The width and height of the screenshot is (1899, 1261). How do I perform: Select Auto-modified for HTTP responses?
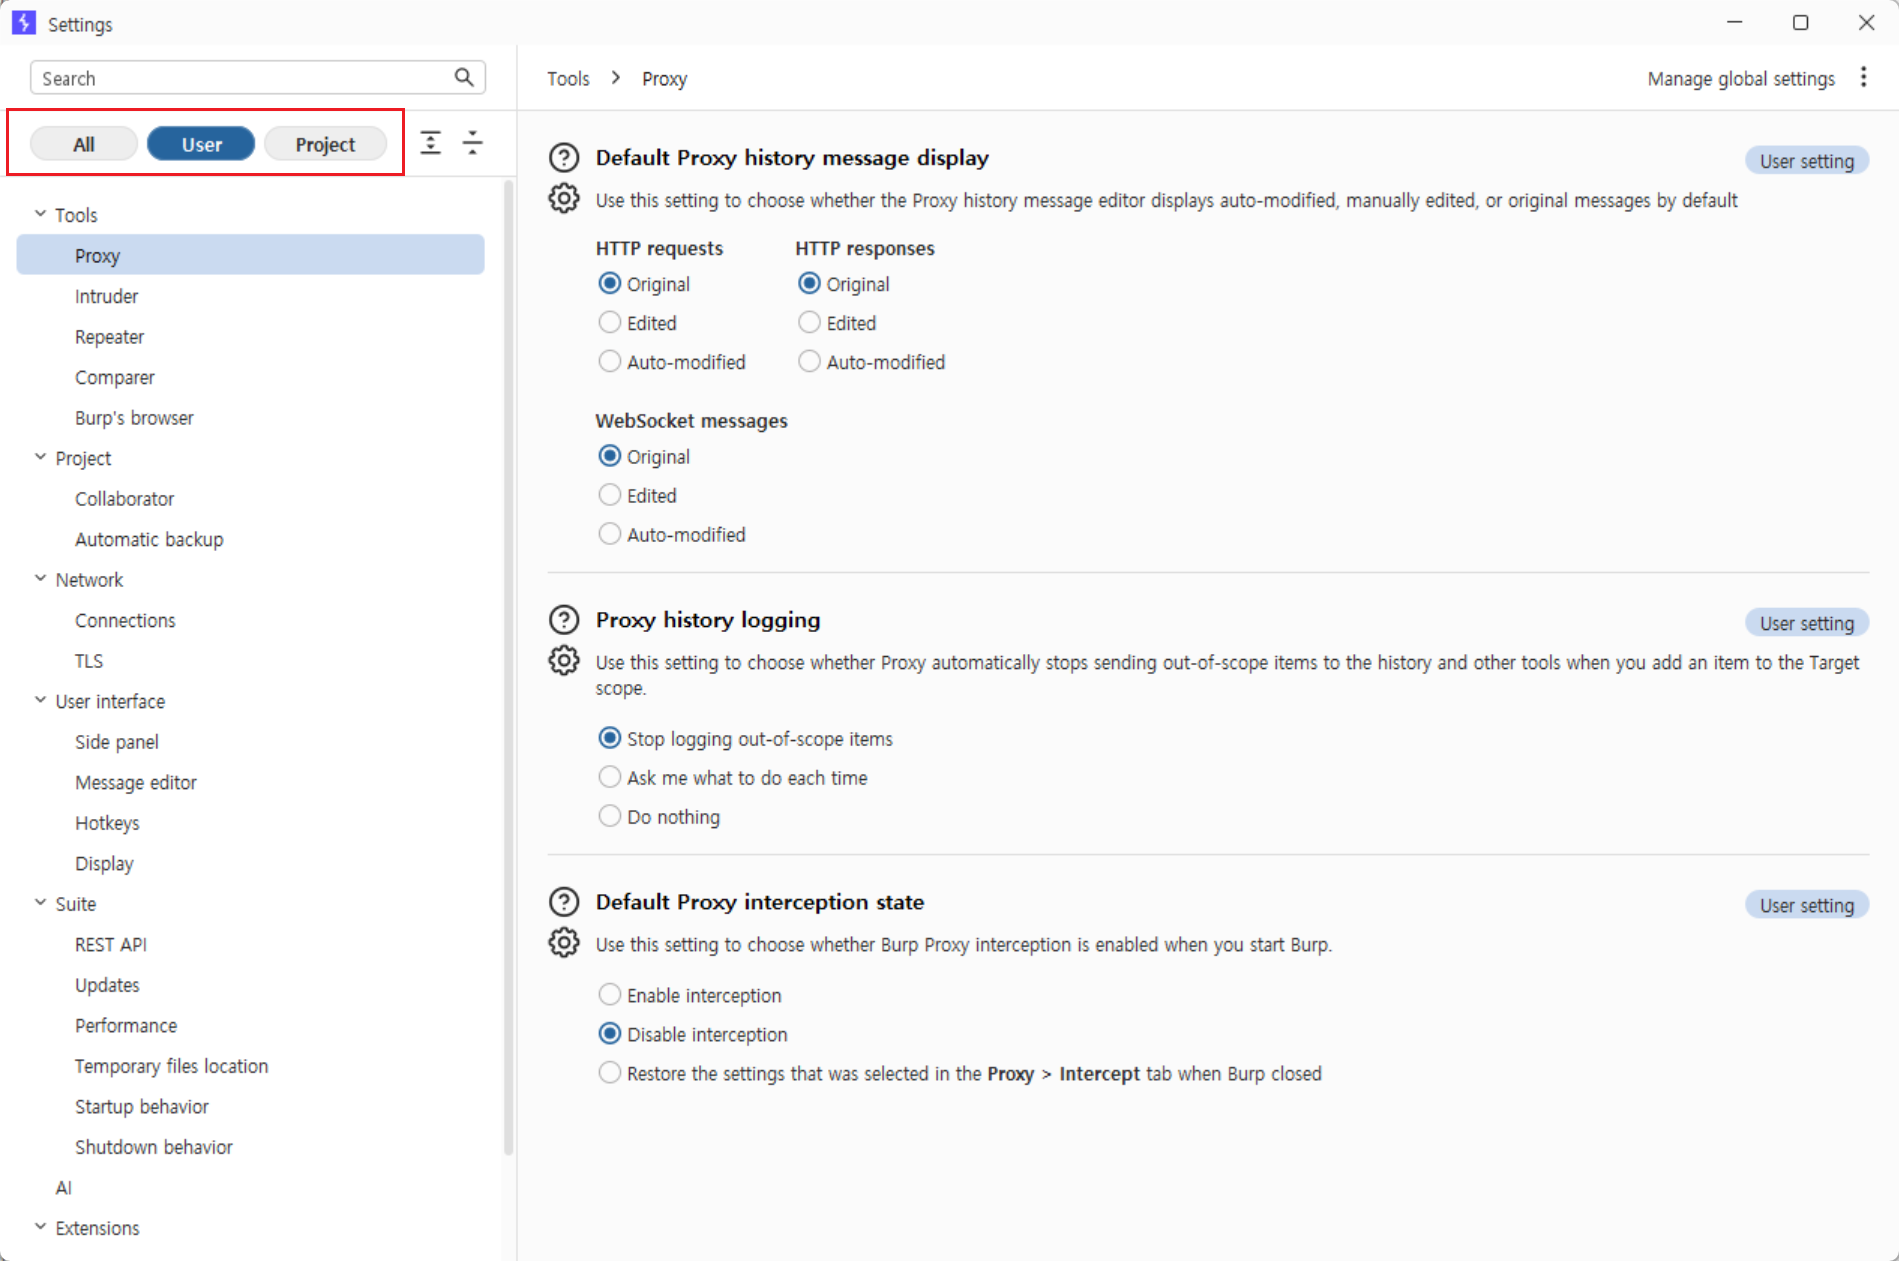pyautogui.click(x=809, y=361)
